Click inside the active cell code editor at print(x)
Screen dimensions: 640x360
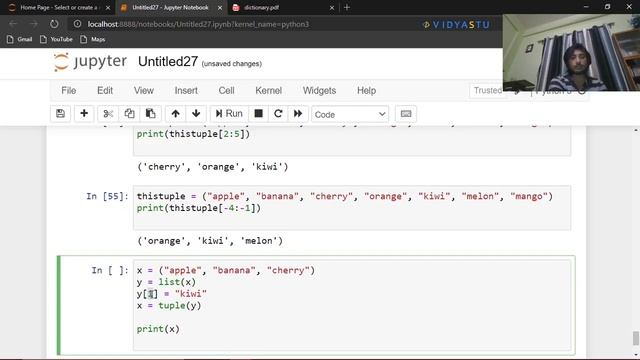(x=158, y=329)
